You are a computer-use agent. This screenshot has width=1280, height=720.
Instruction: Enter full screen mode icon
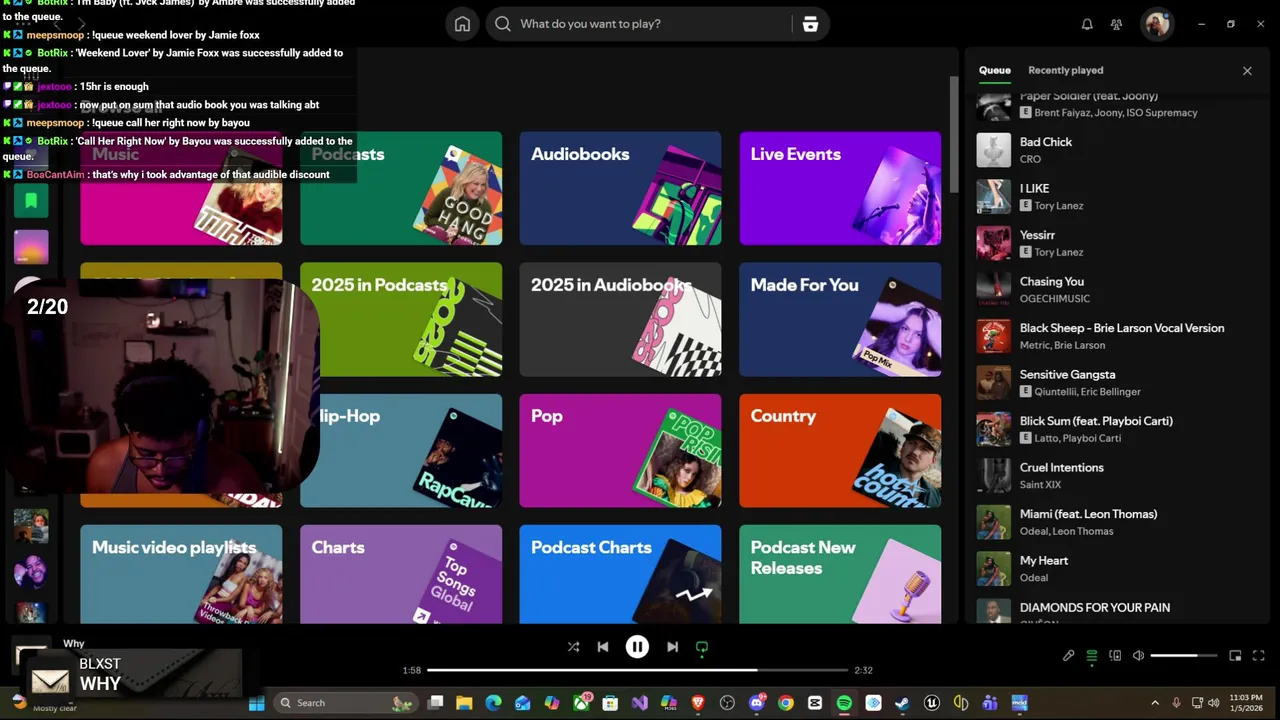click(1259, 656)
